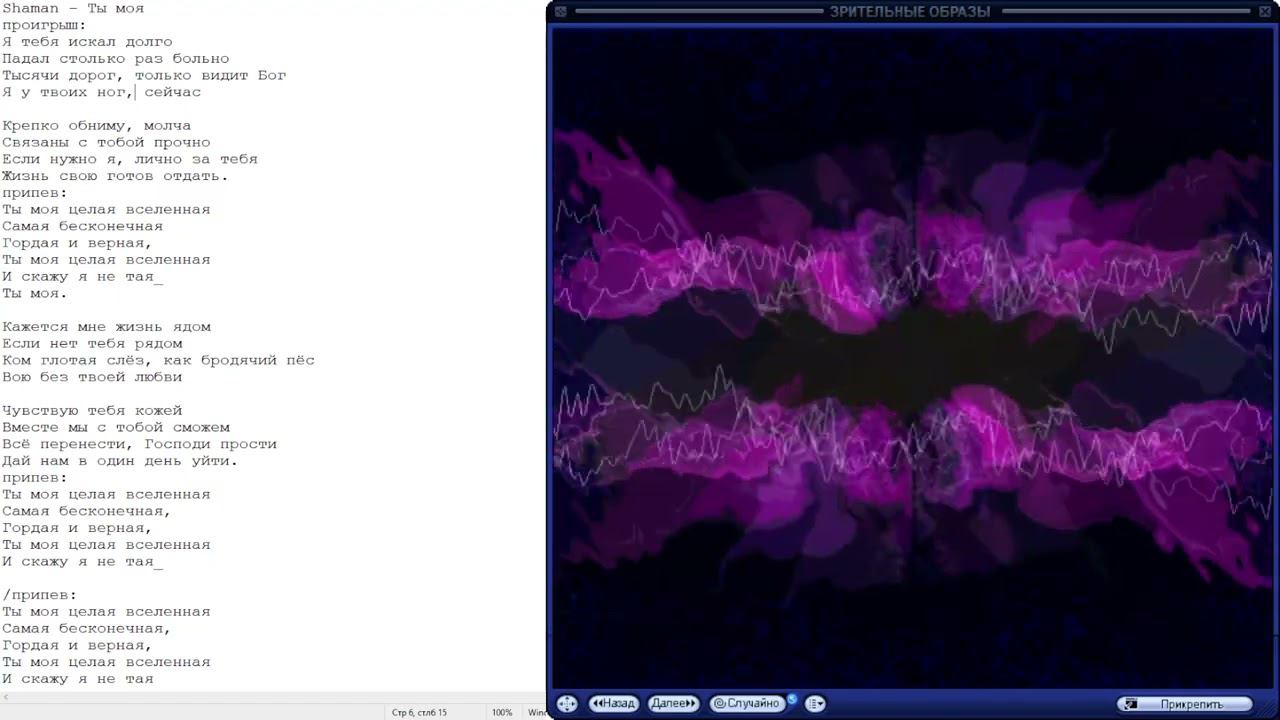Skip forward with the Далее button

[x=673, y=704]
